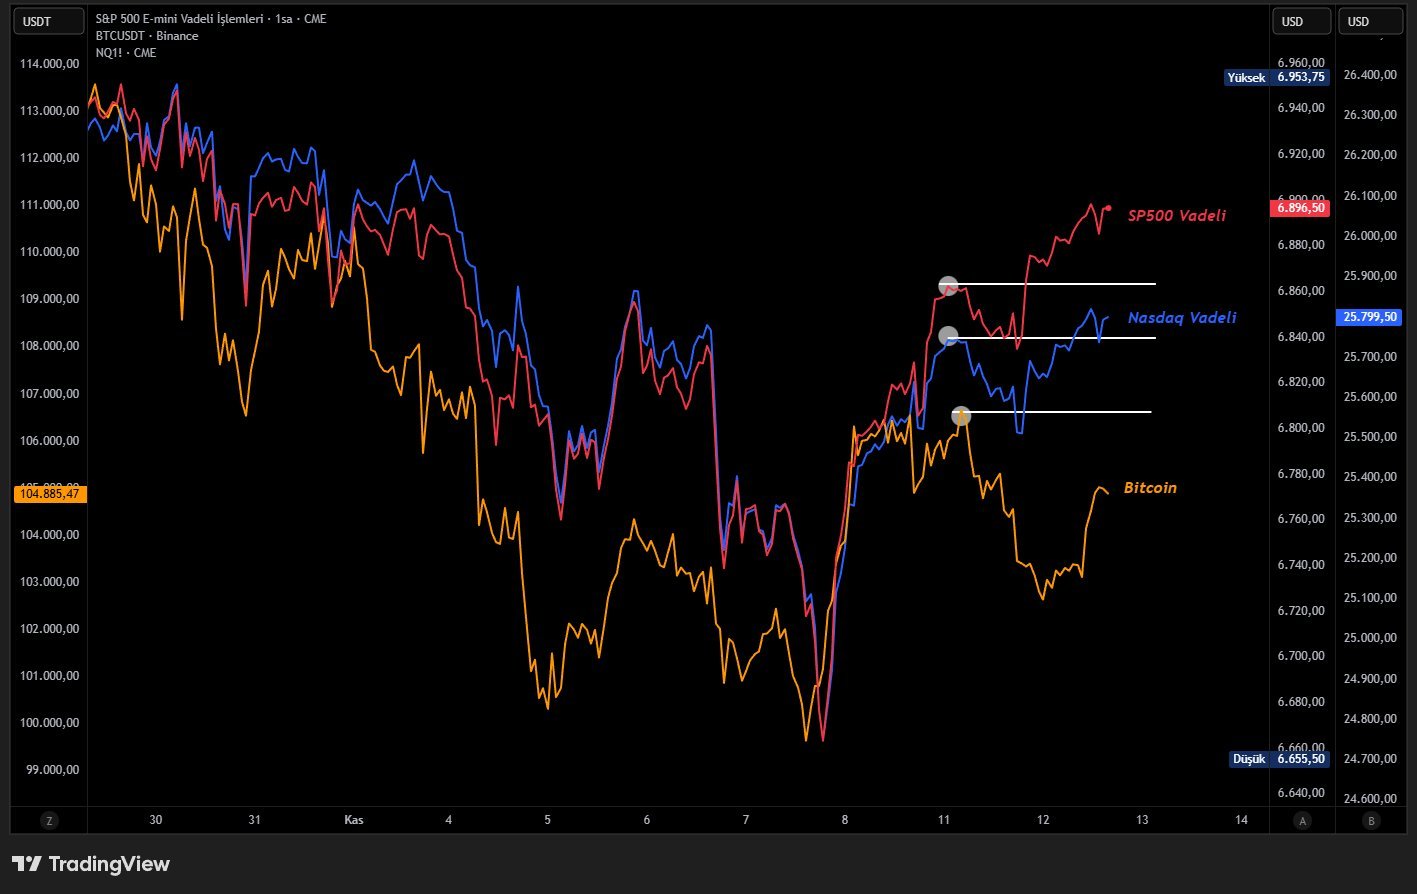Viewport: 1417px width, 894px height.
Task: Select the Nasdaq Vadeli text annotation
Action: click(x=1181, y=317)
